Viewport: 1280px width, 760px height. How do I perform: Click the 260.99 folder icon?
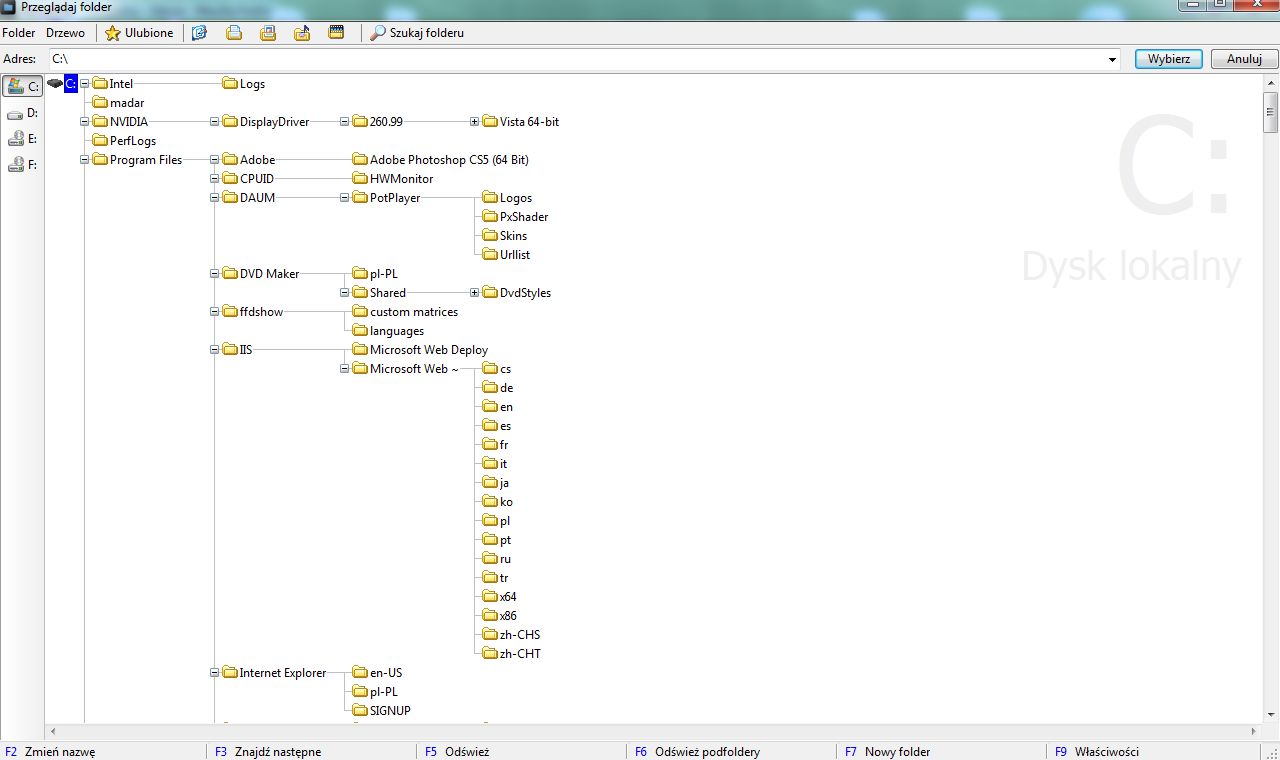coord(360,122)
